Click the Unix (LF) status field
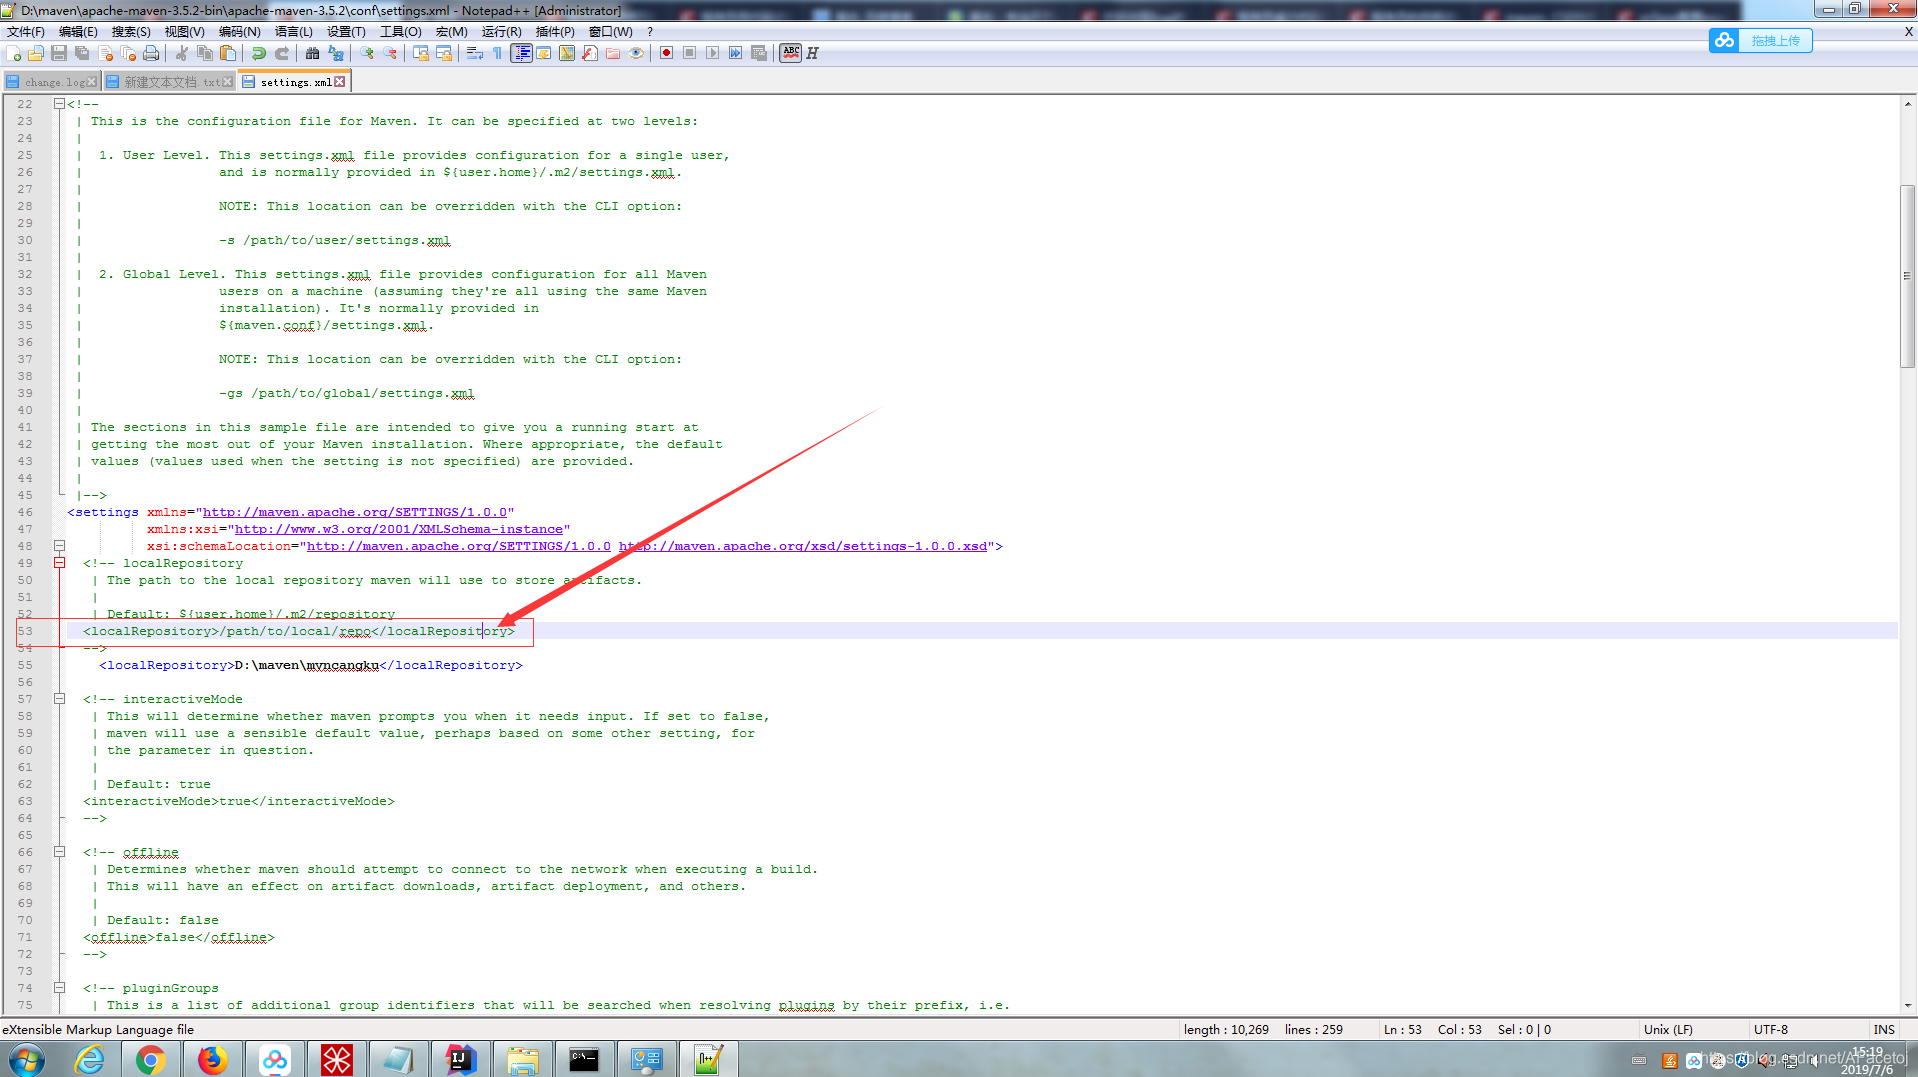The height and width of the screenshot is (1077, 1918). (1668, 1030)
